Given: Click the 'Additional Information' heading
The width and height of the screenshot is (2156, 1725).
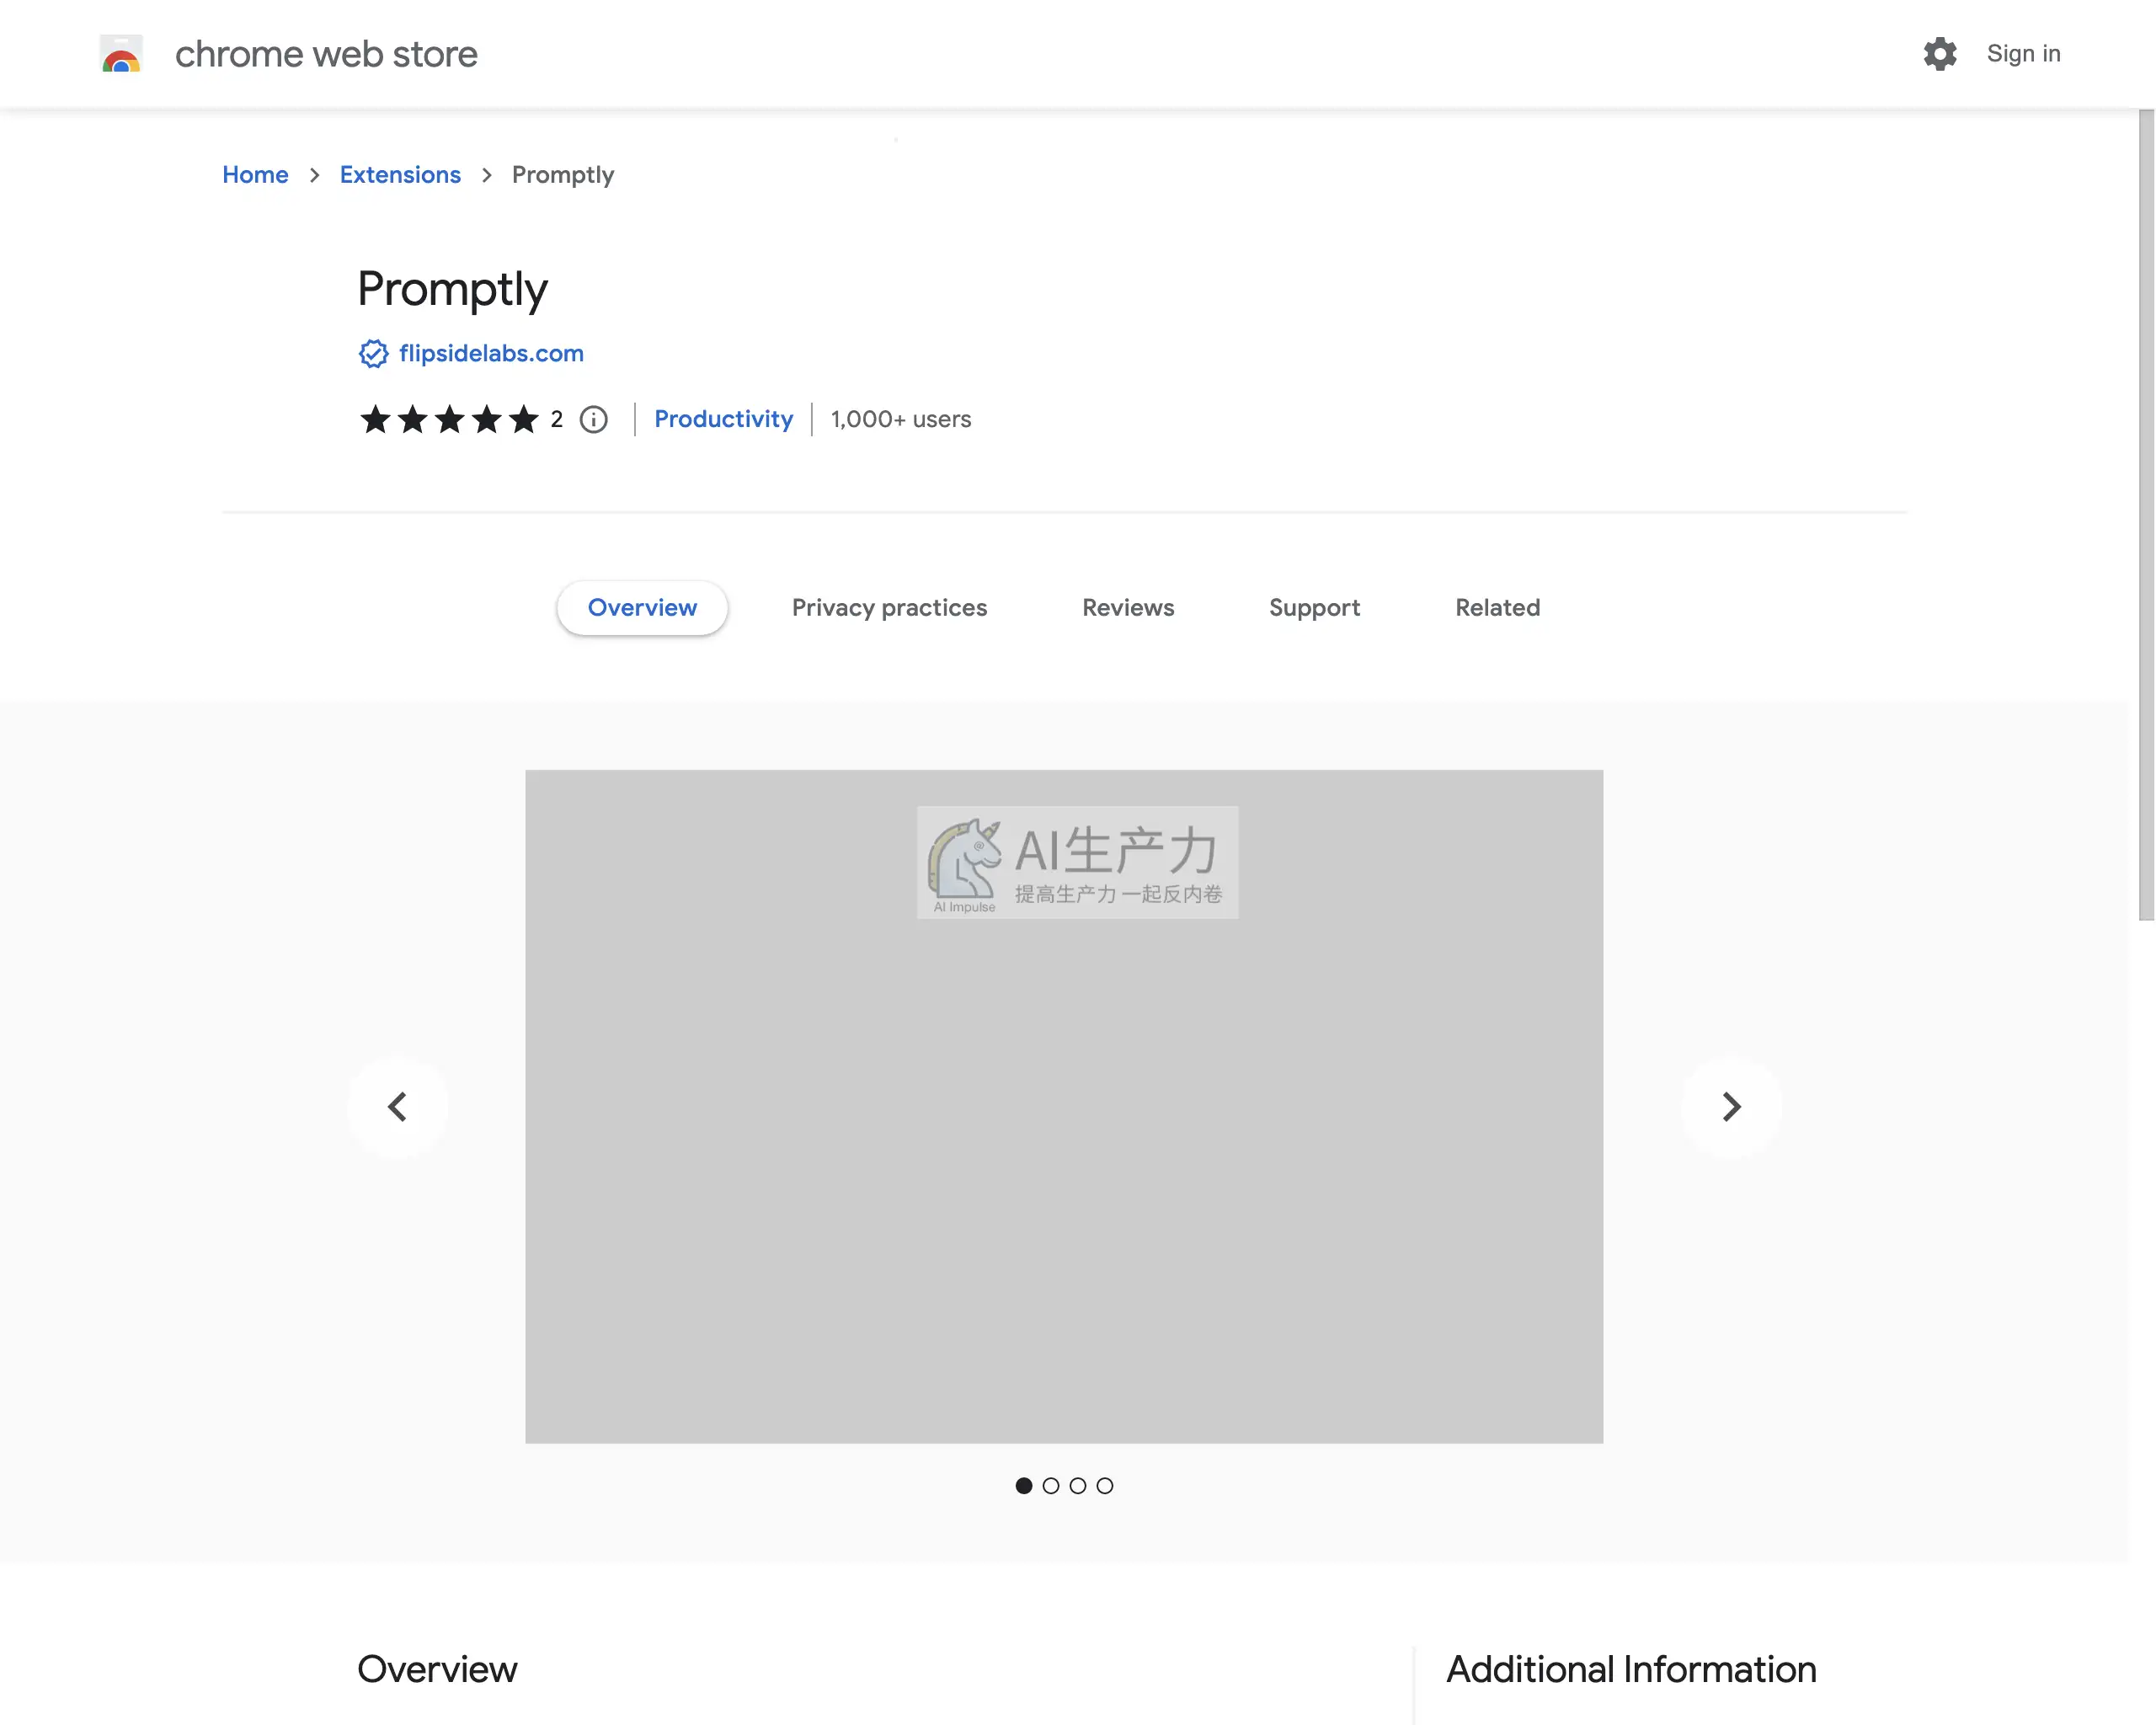Looking at the screenshot, I should coord(1631,1670).
